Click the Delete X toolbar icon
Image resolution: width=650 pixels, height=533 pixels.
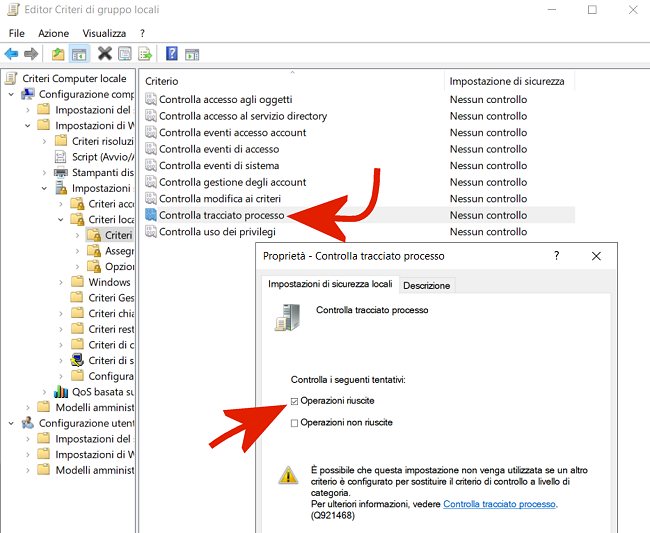(x=104, y=54)
